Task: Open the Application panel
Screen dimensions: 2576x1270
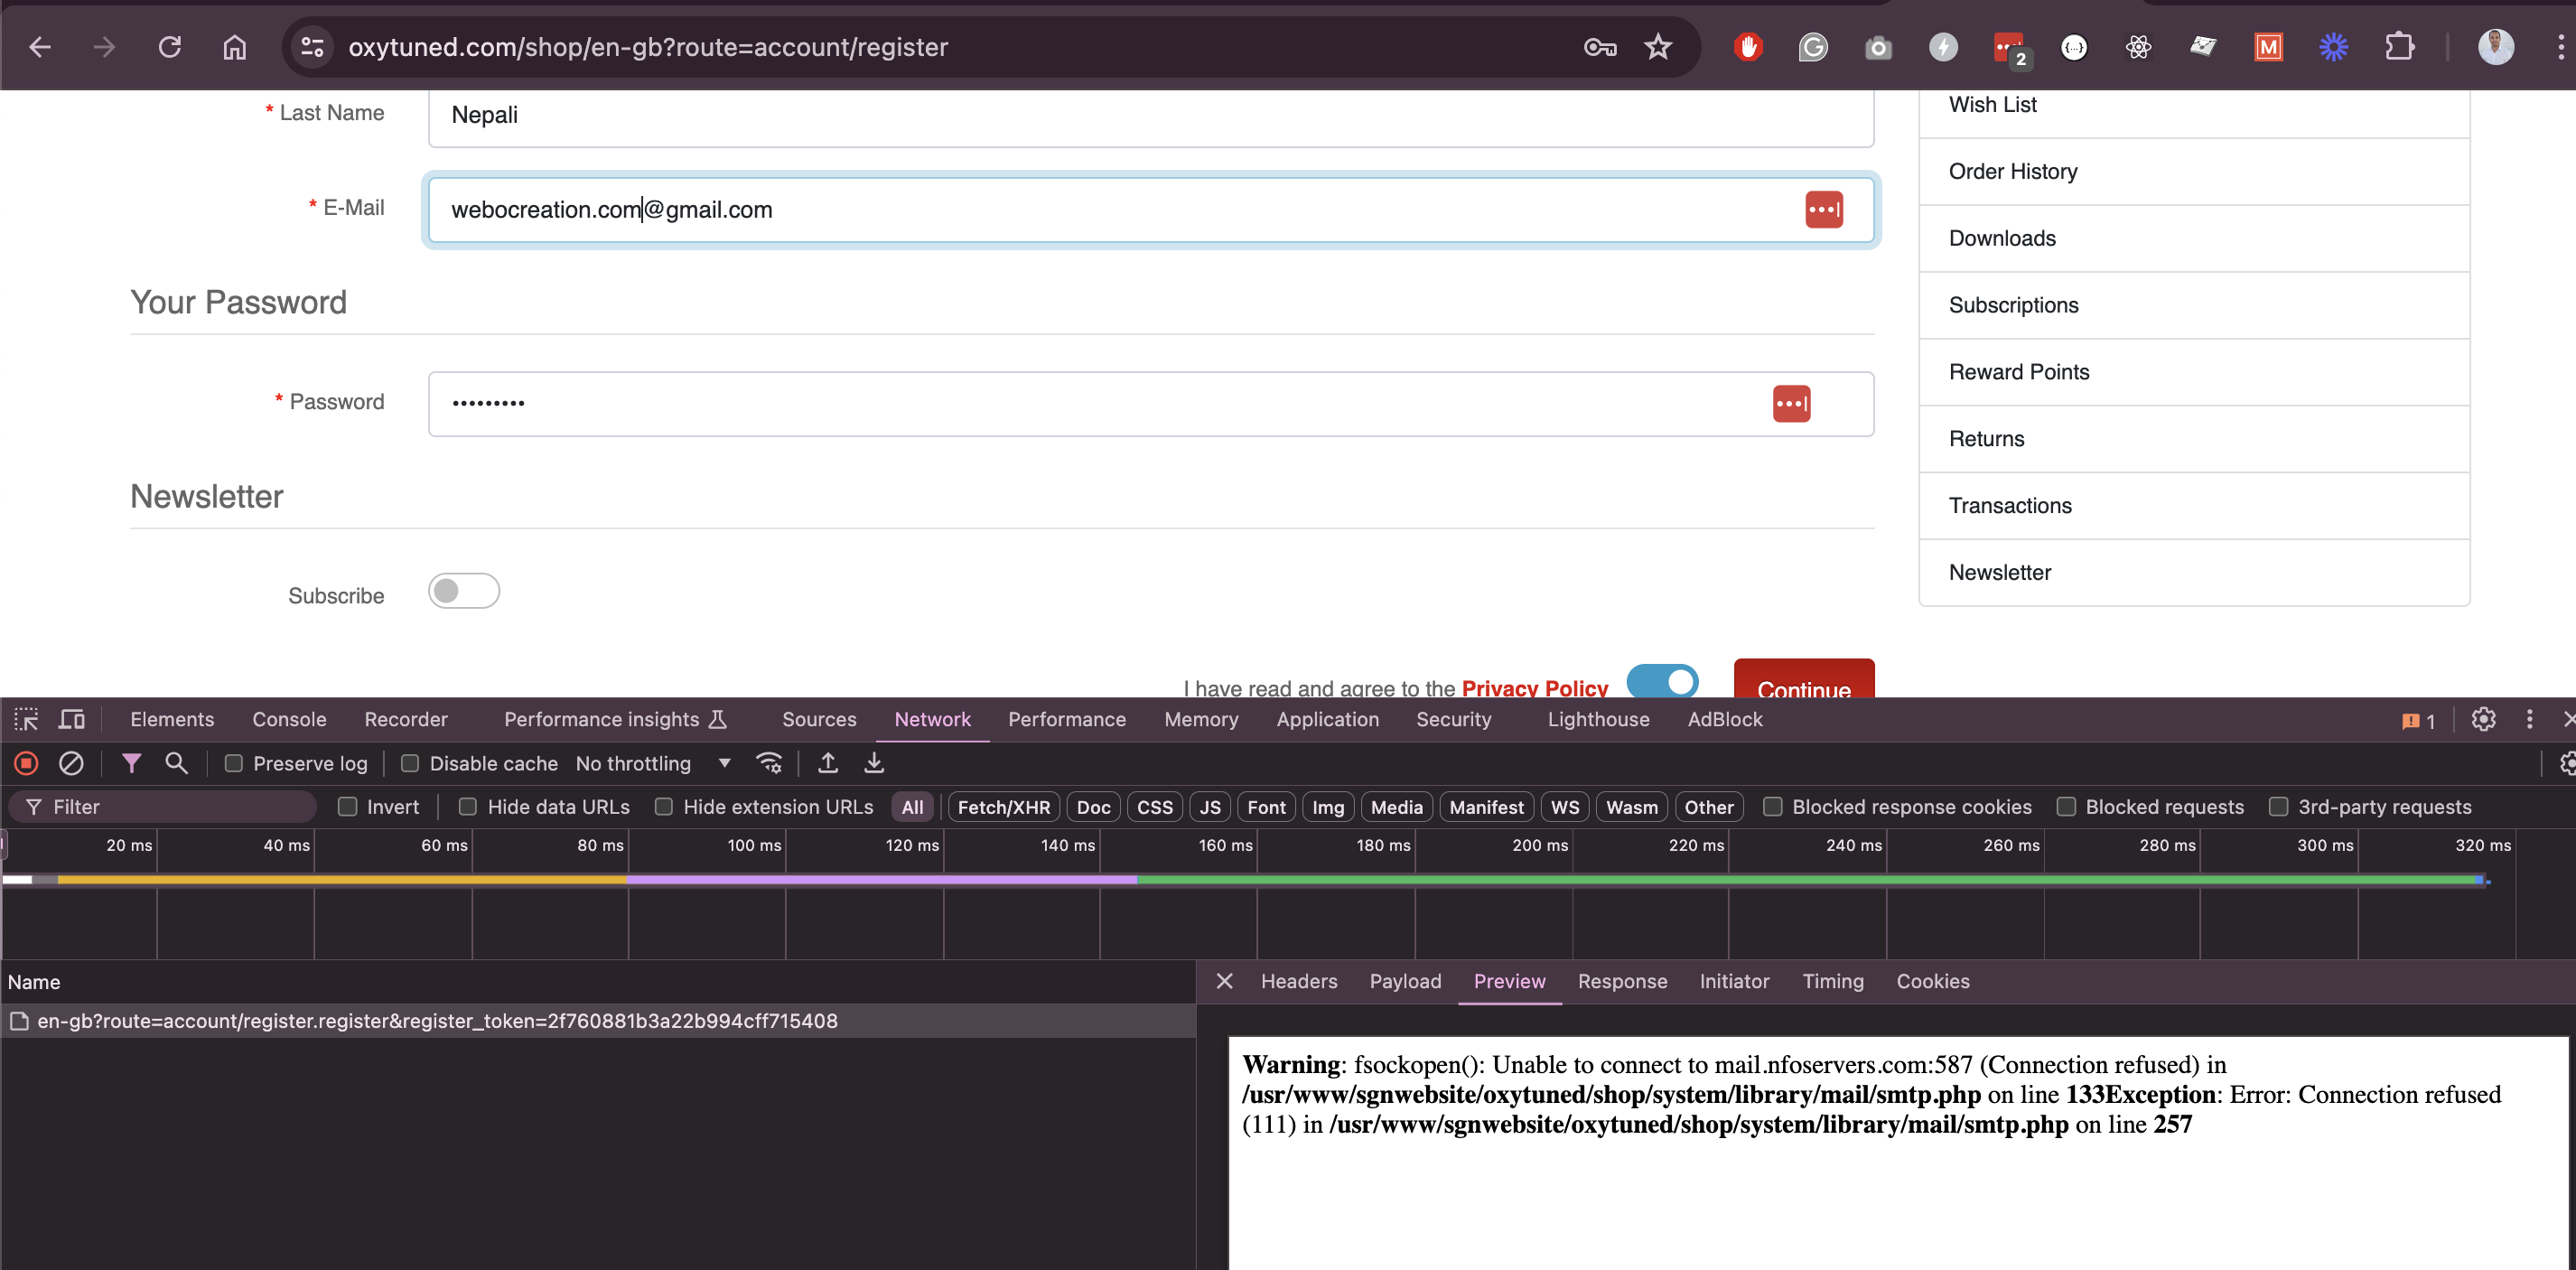Action: tap(1327, 720)
